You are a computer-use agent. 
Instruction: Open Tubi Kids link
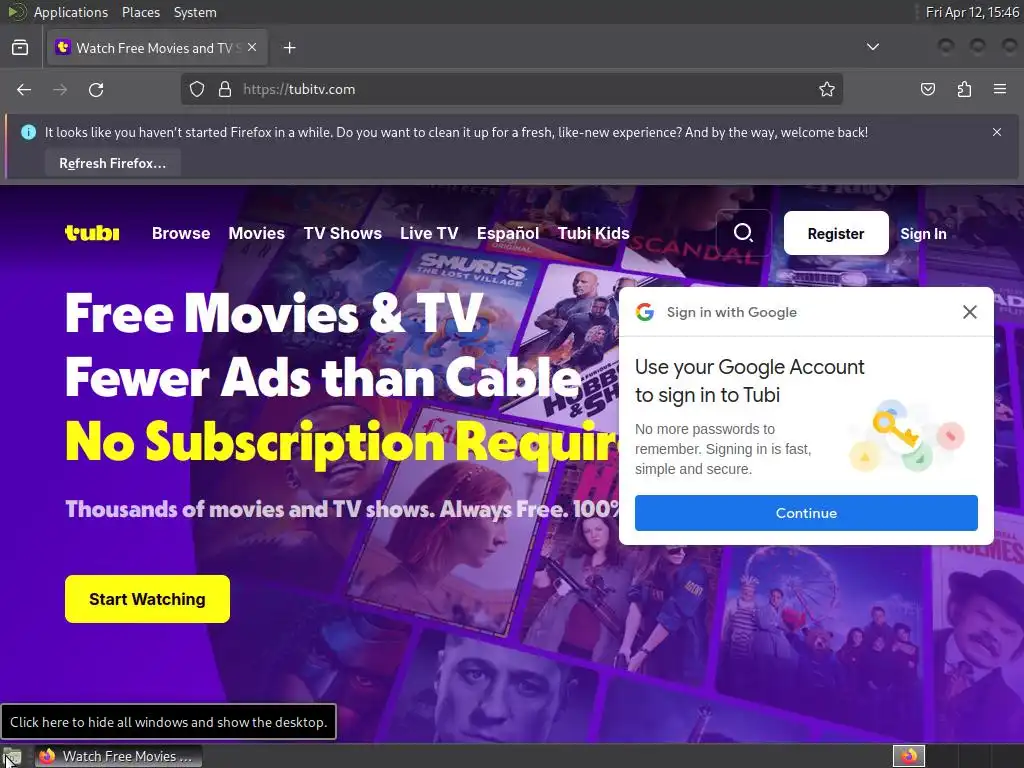click(x=593, y=233)
